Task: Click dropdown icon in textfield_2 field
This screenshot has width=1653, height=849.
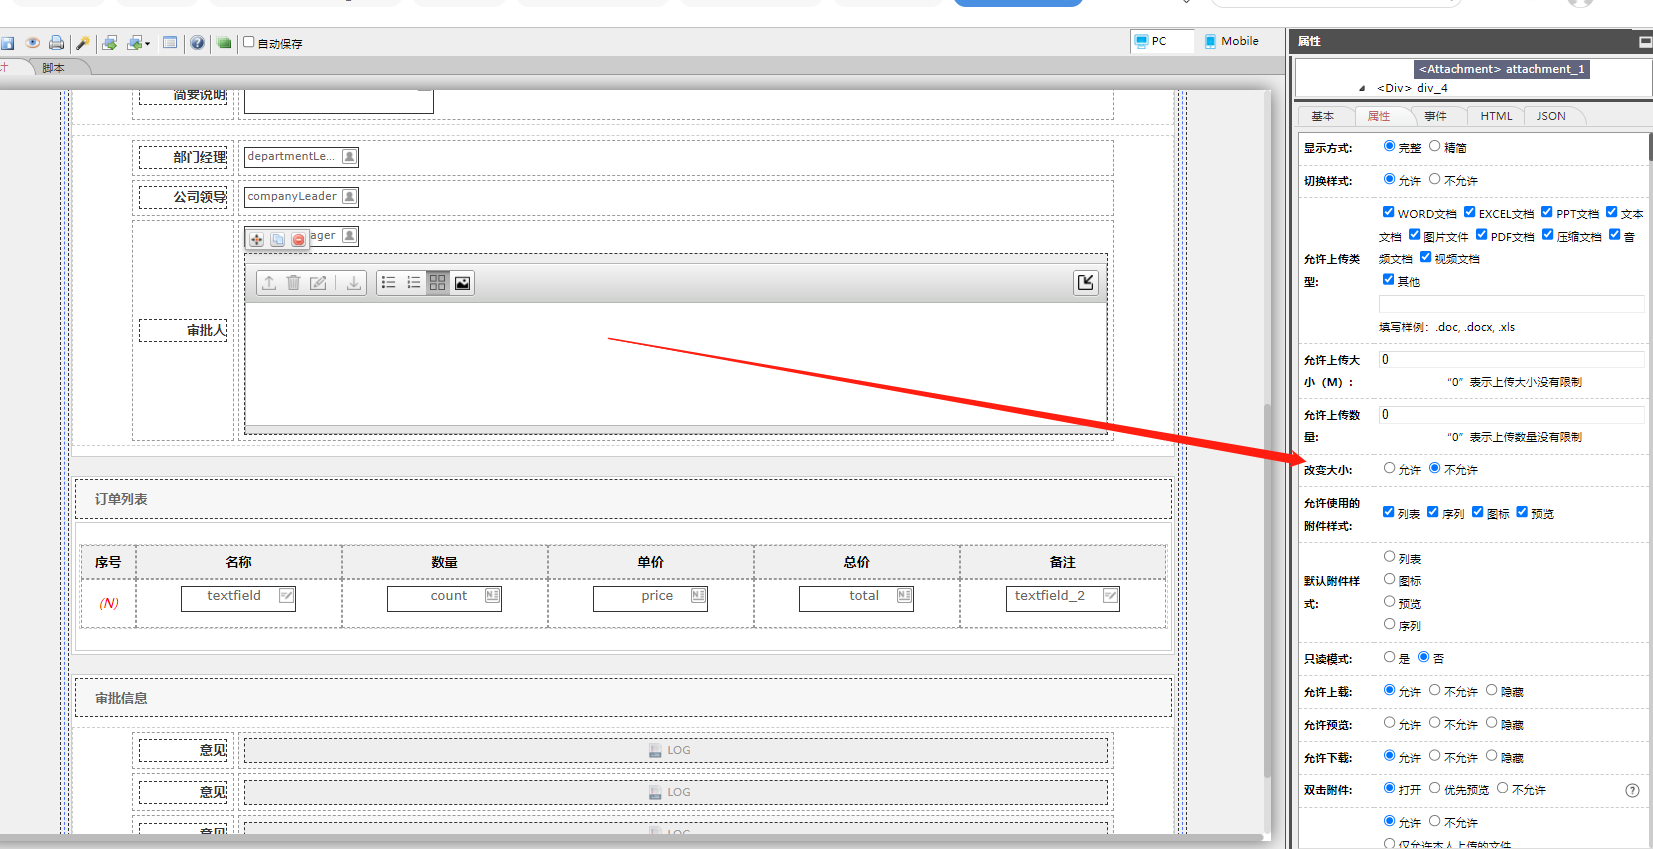Action: 1110,596
